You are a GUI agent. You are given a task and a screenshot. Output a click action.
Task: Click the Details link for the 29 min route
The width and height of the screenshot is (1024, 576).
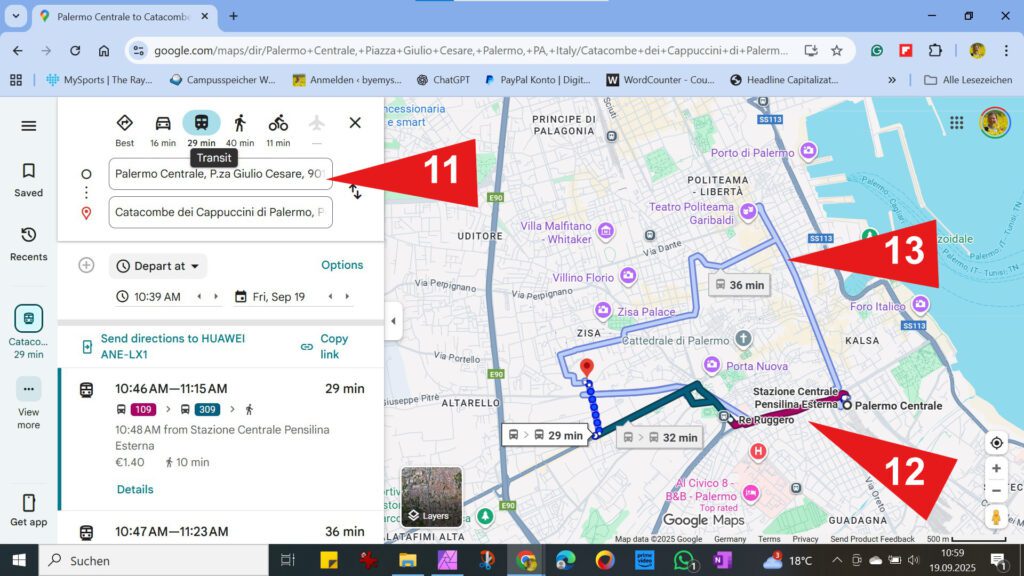click(x=135, y=489)
